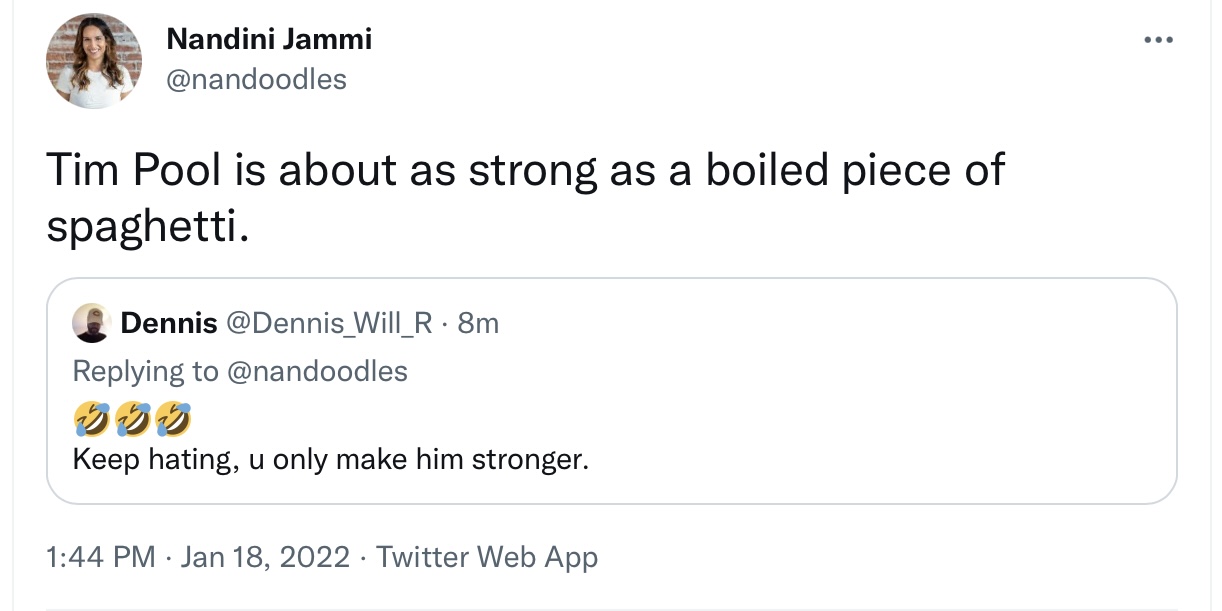The width and height of the screenshot is (1222, 611).
Task: Click Dennis's small avatar in quoted tweet
Action: pyautogui.click(x=91, y=323)
